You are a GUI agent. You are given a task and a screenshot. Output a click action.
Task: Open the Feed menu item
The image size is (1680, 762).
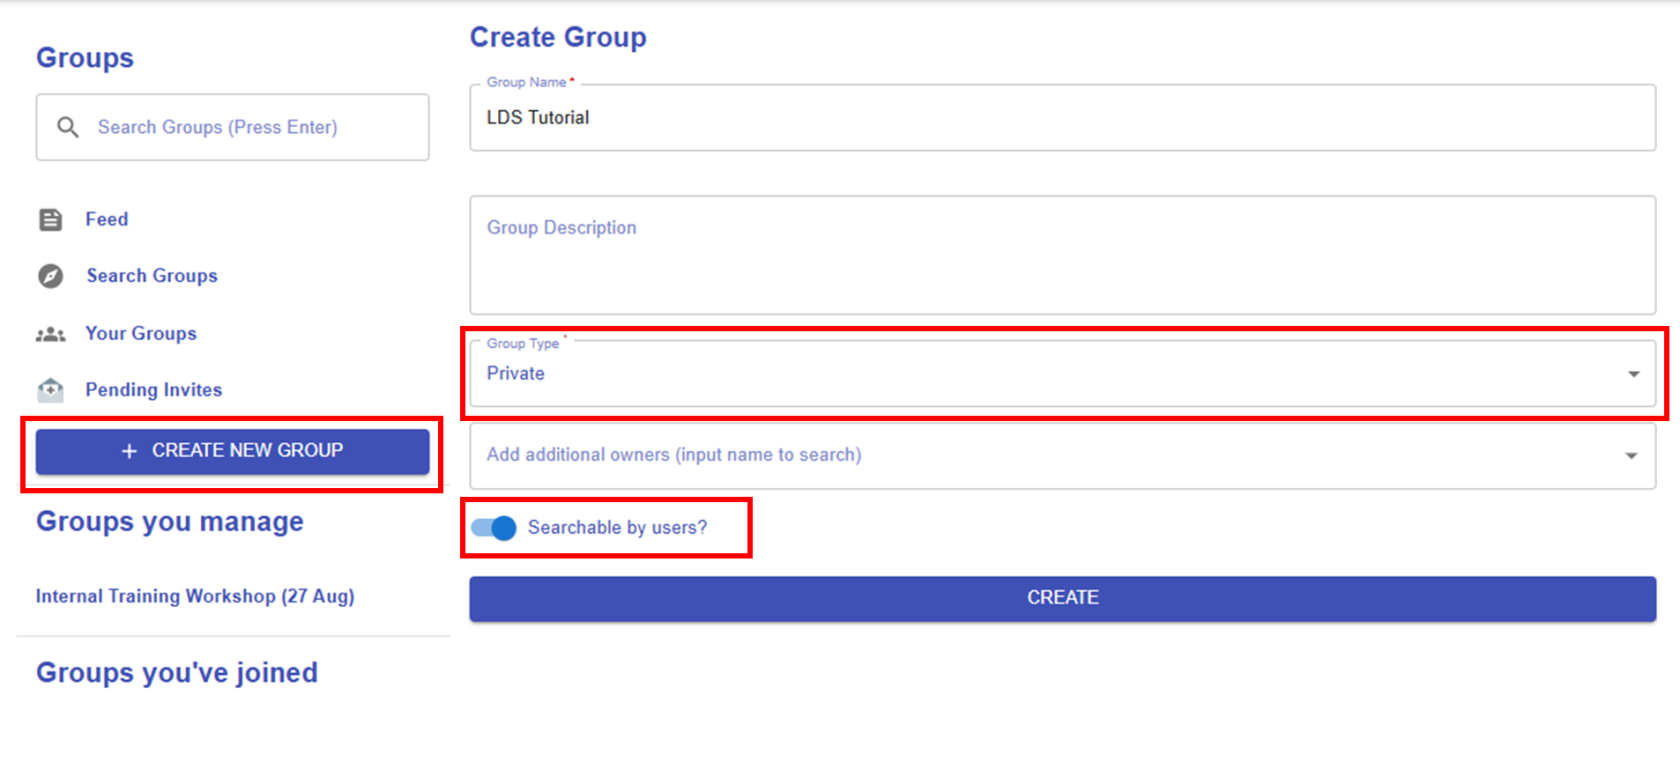107,219
